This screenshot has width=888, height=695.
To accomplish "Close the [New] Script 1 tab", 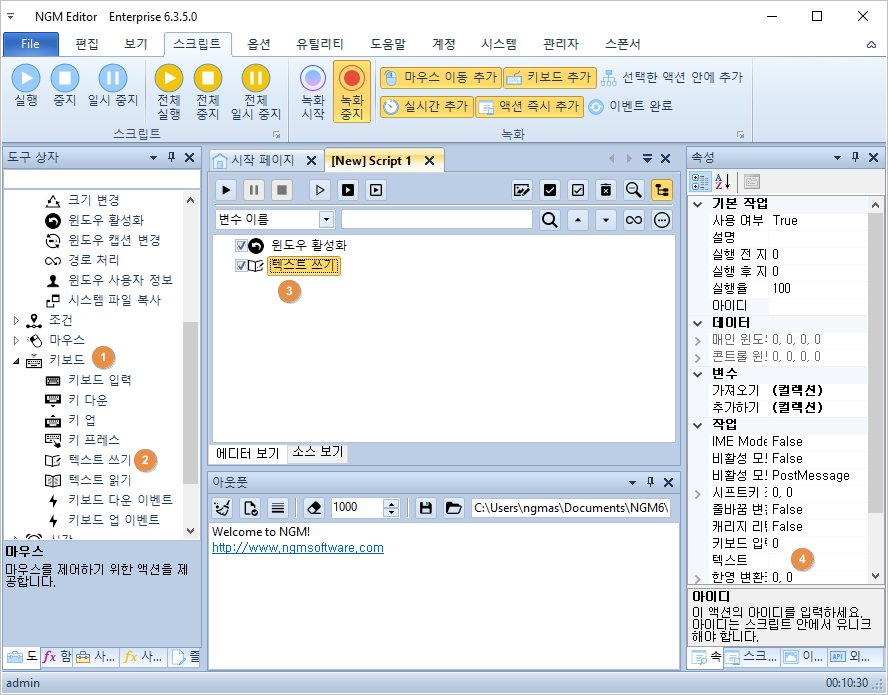I will tap(429, 161).
